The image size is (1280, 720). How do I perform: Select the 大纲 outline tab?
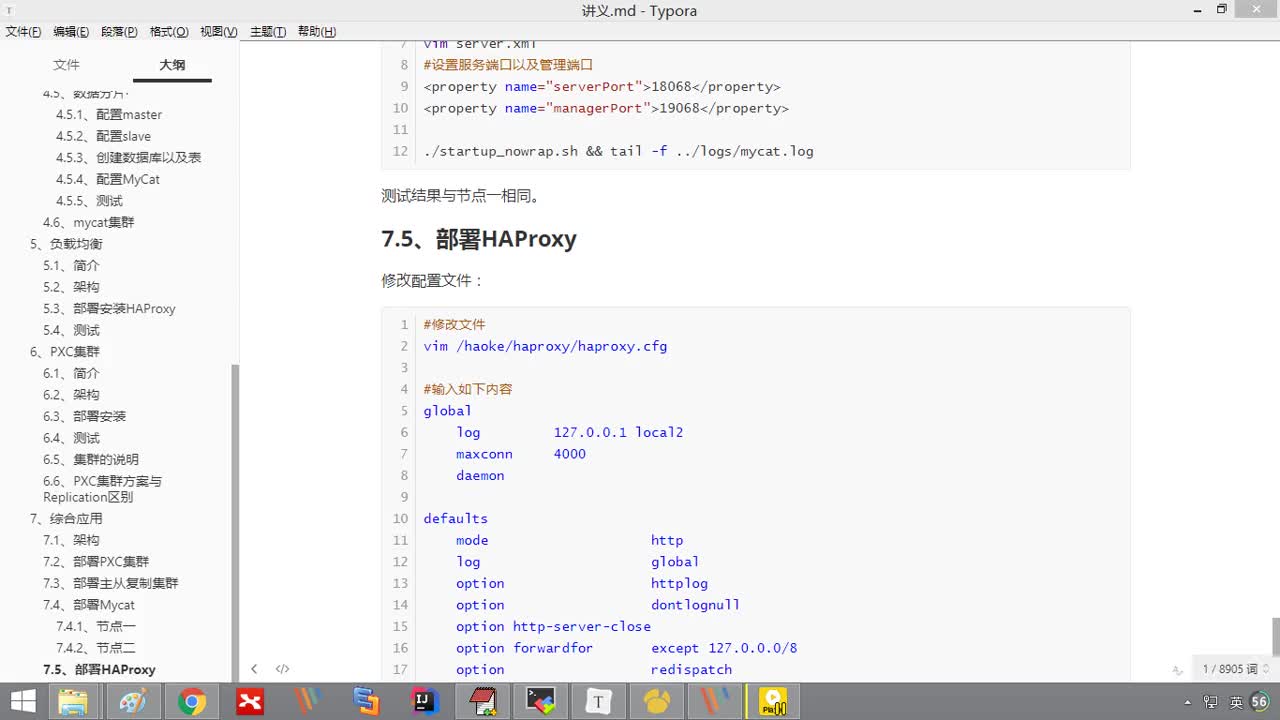coord(172,65)
